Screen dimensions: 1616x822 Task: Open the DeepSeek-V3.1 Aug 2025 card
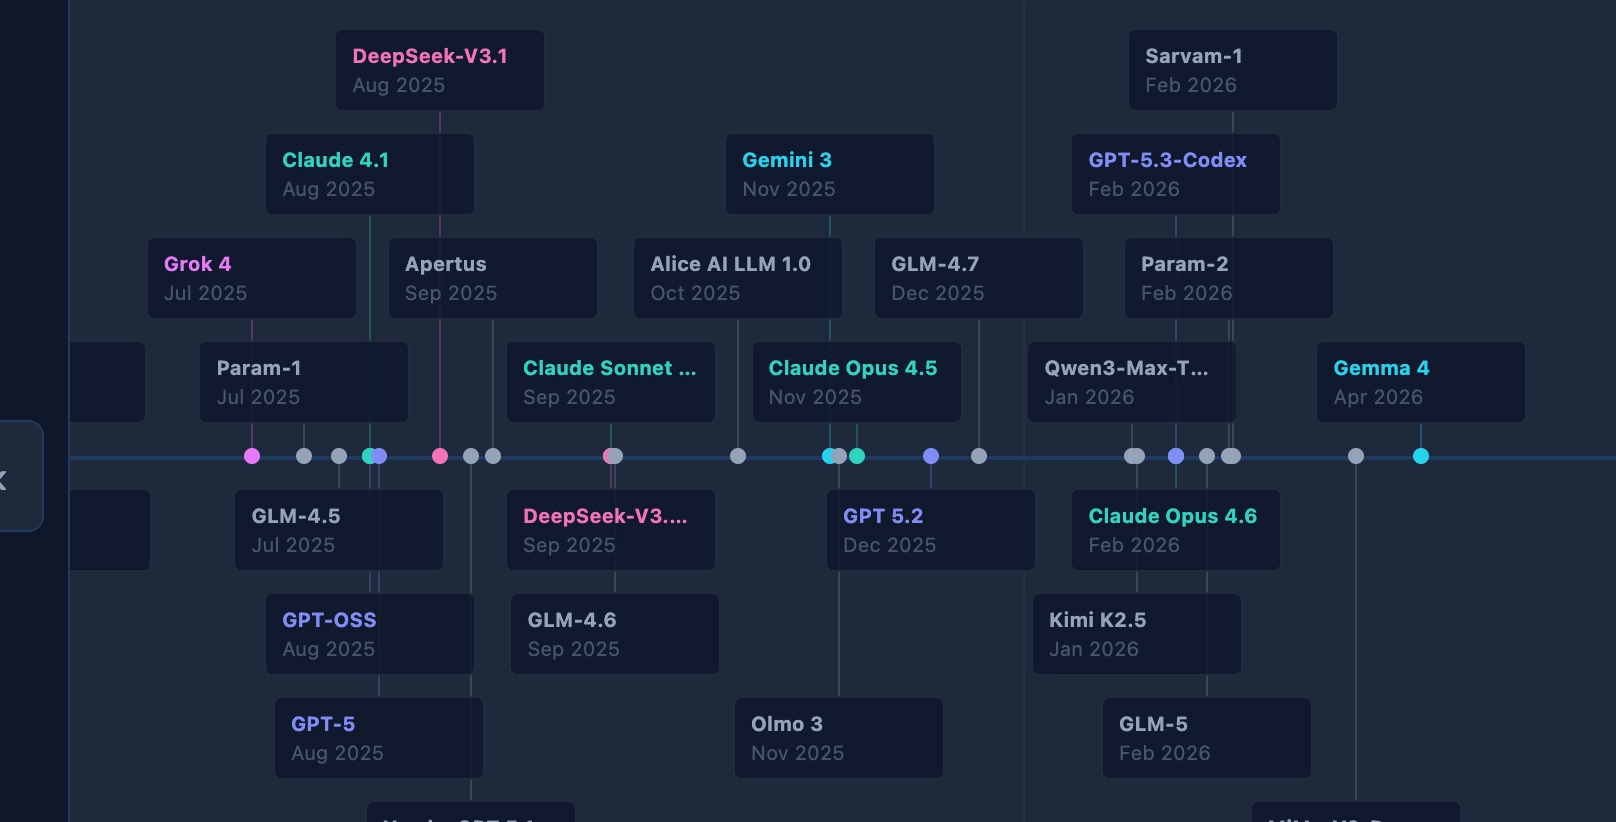[x=439, y=70]
